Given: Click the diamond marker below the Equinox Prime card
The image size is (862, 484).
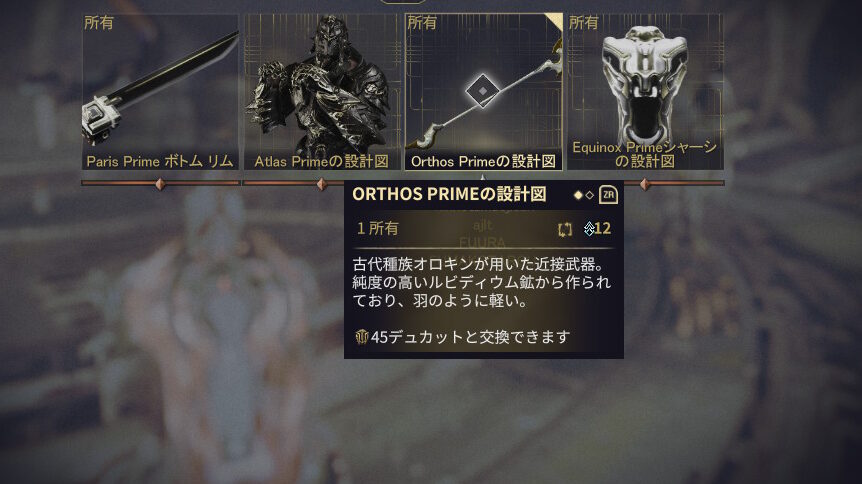Looking at the screenshot, I should tap(645, 184).
